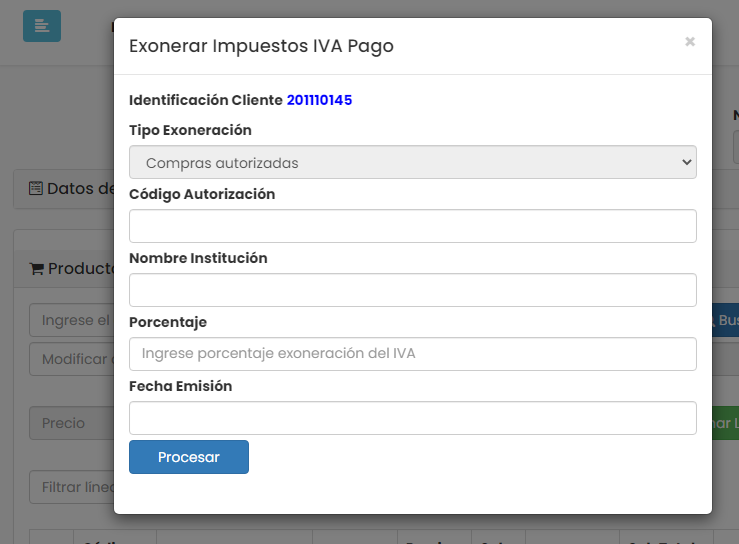Click the dialog title Exonerar Impuestos IVA Pago
This screenshot has width=739, height=544.
(261, 46)
